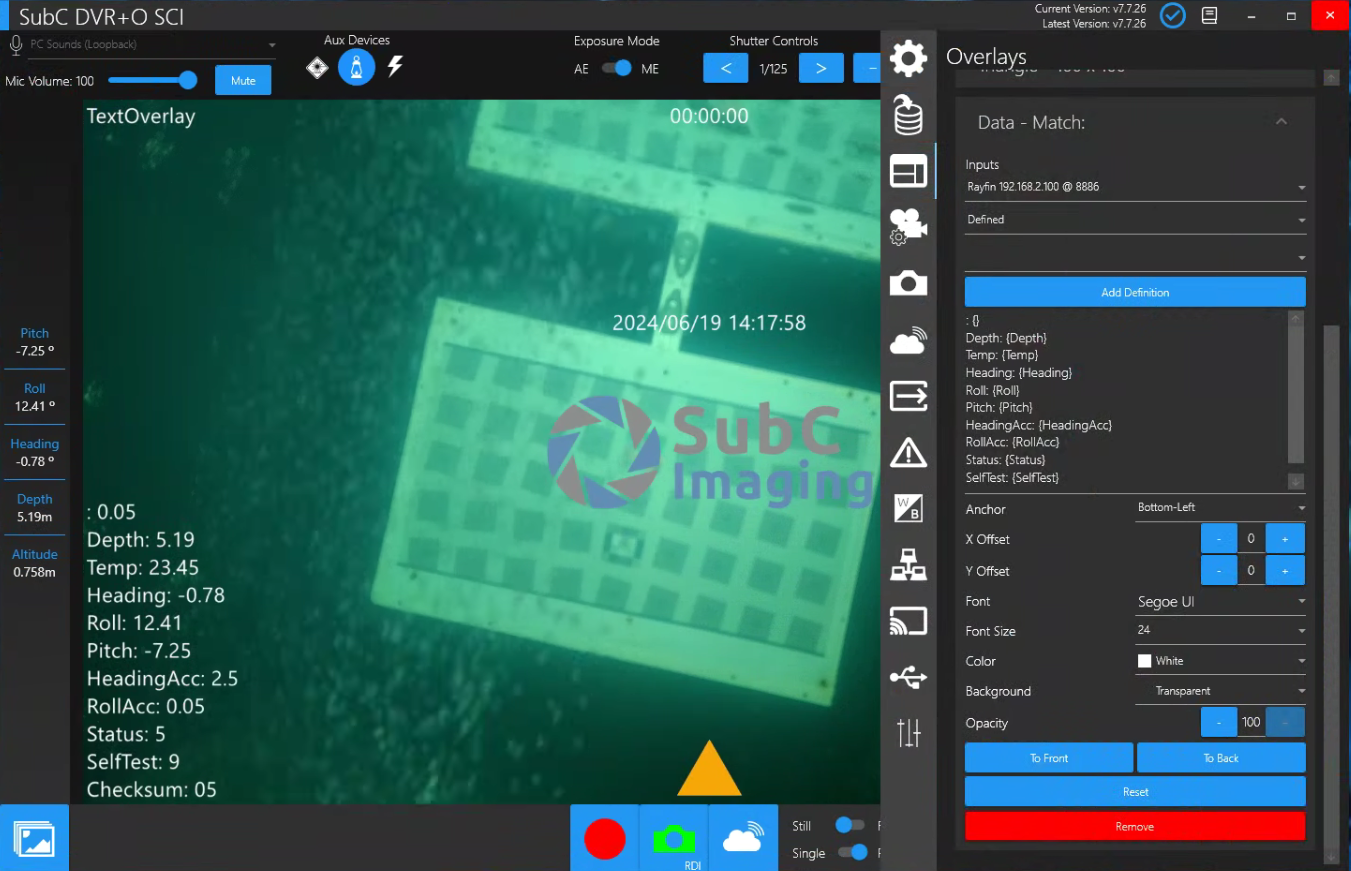Click the red Remove button
The width and height of the screenshot is (1351, 871).
(1135, 826)
